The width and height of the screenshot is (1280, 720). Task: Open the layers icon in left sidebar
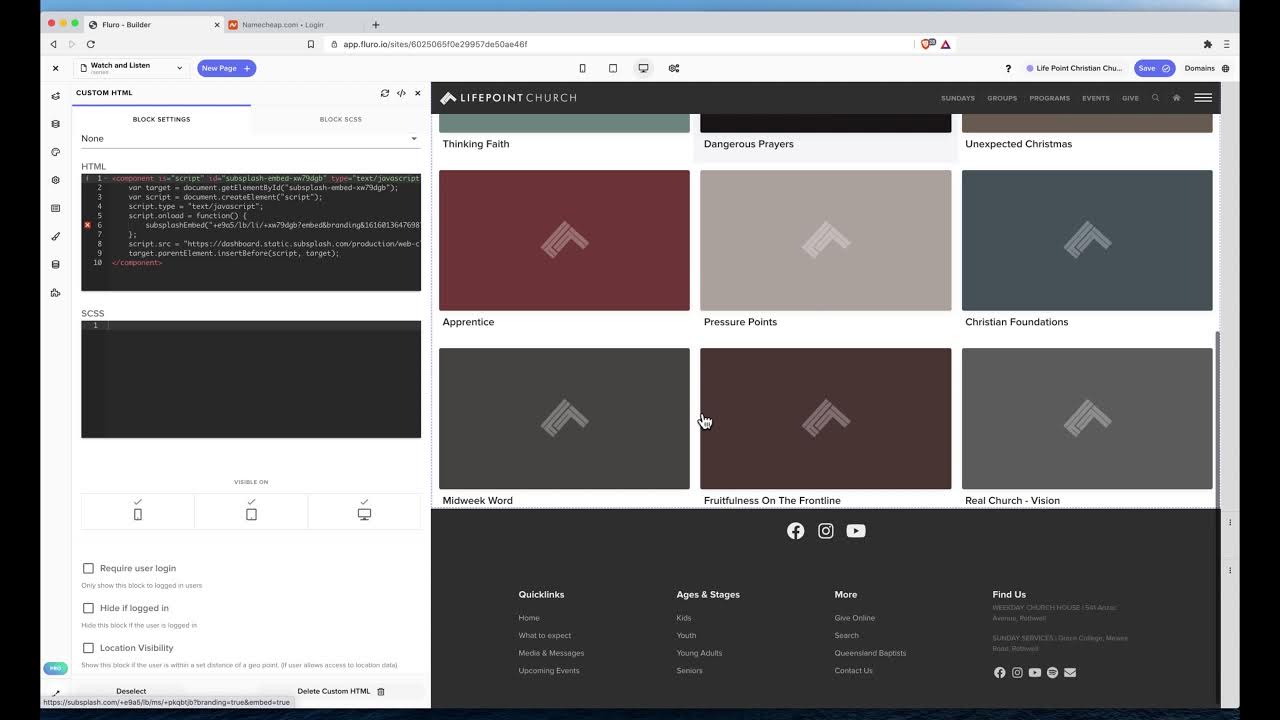56,96
